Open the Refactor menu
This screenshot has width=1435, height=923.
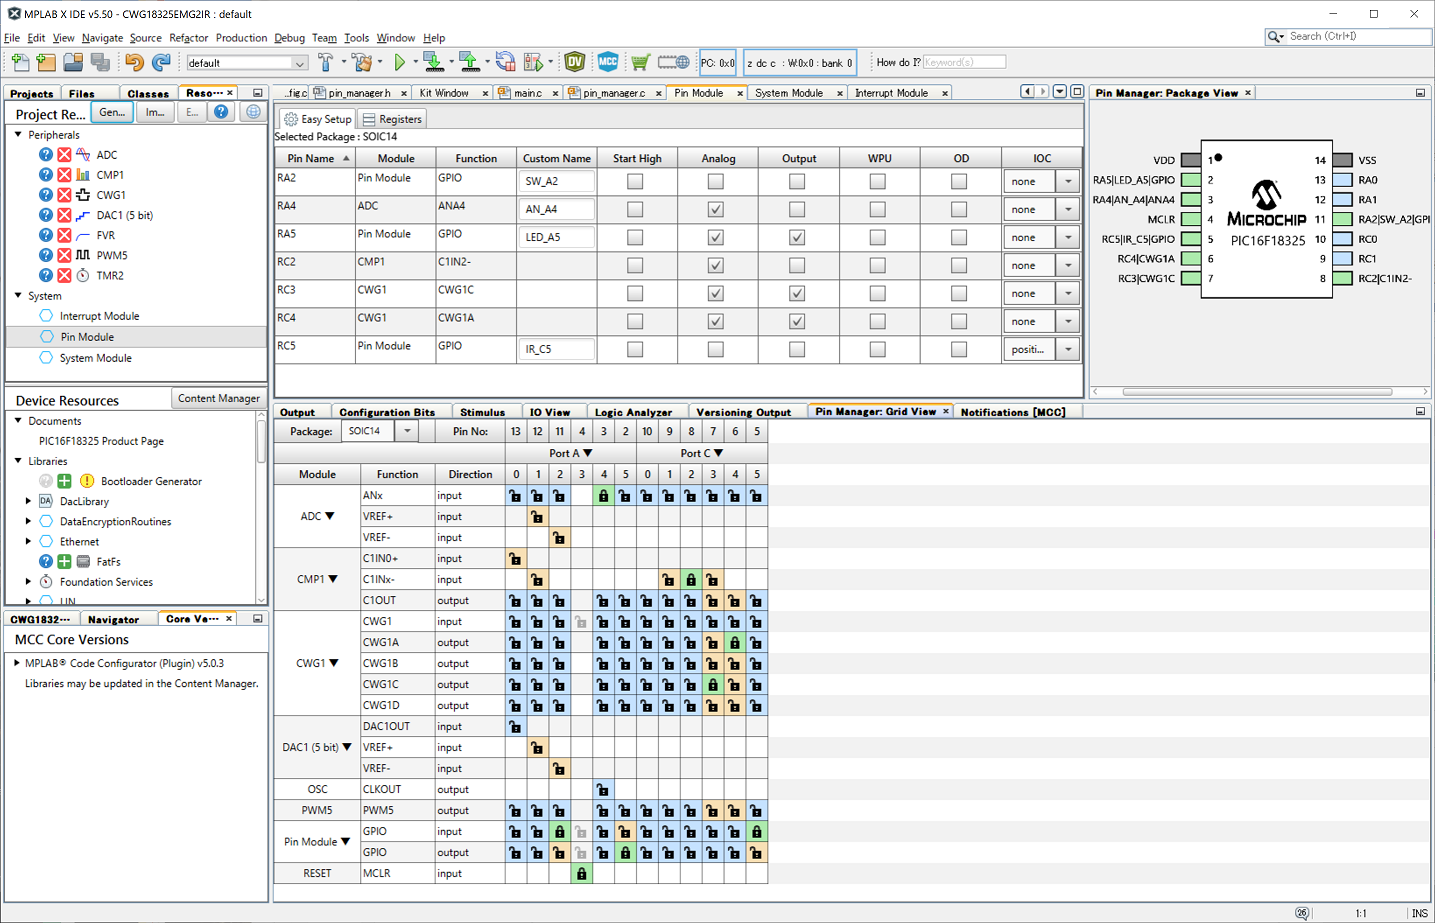coord(188,38)
